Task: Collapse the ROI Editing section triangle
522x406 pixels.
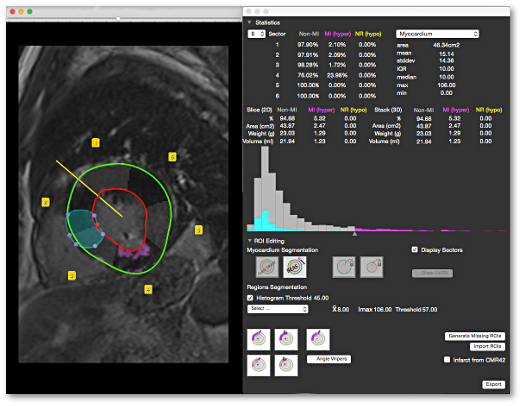Action: point(249,240)
